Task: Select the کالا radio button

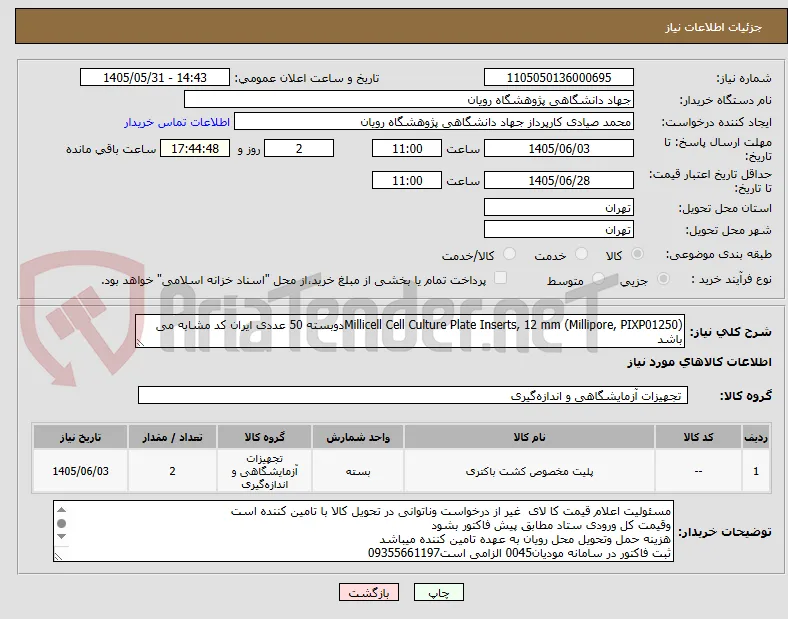Action: [x=637, y=254]
